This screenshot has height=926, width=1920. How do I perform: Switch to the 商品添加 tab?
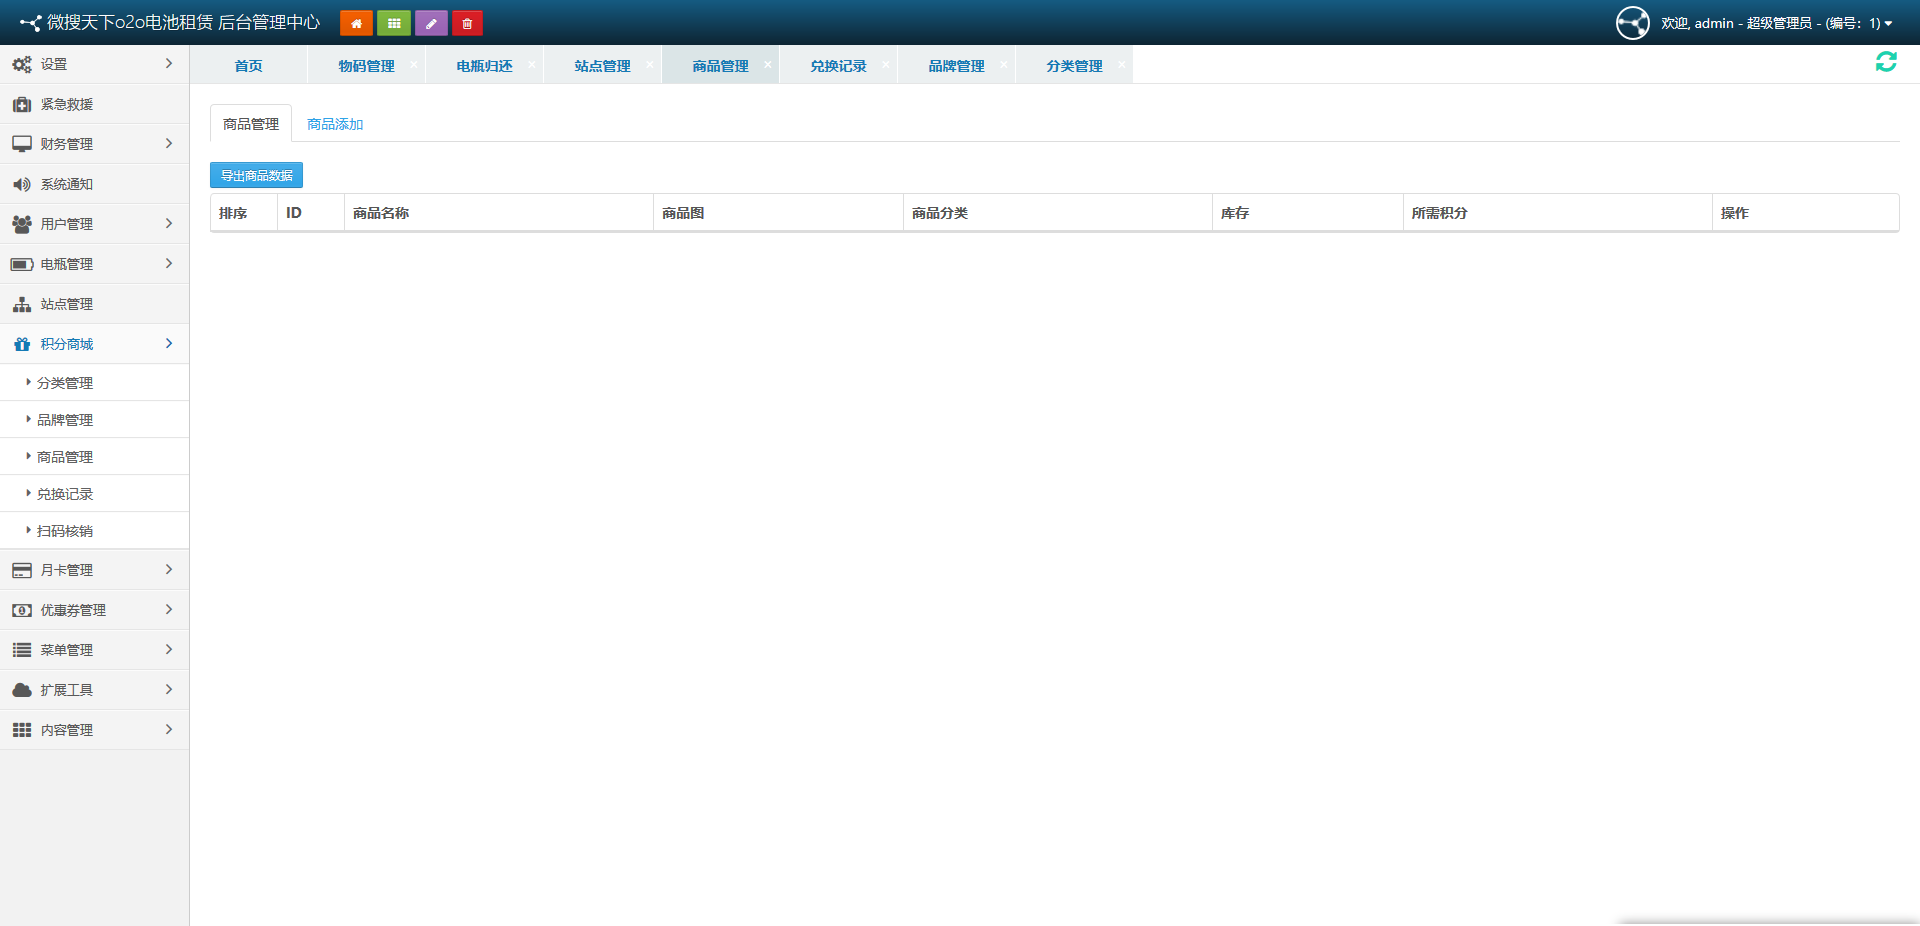click(335, 124)
